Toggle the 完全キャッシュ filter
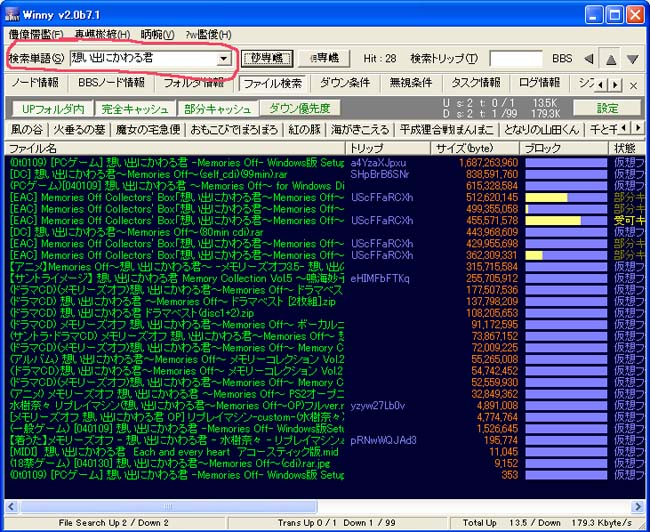This screenshot has width=650, height=532. click(x=135, y=109)
